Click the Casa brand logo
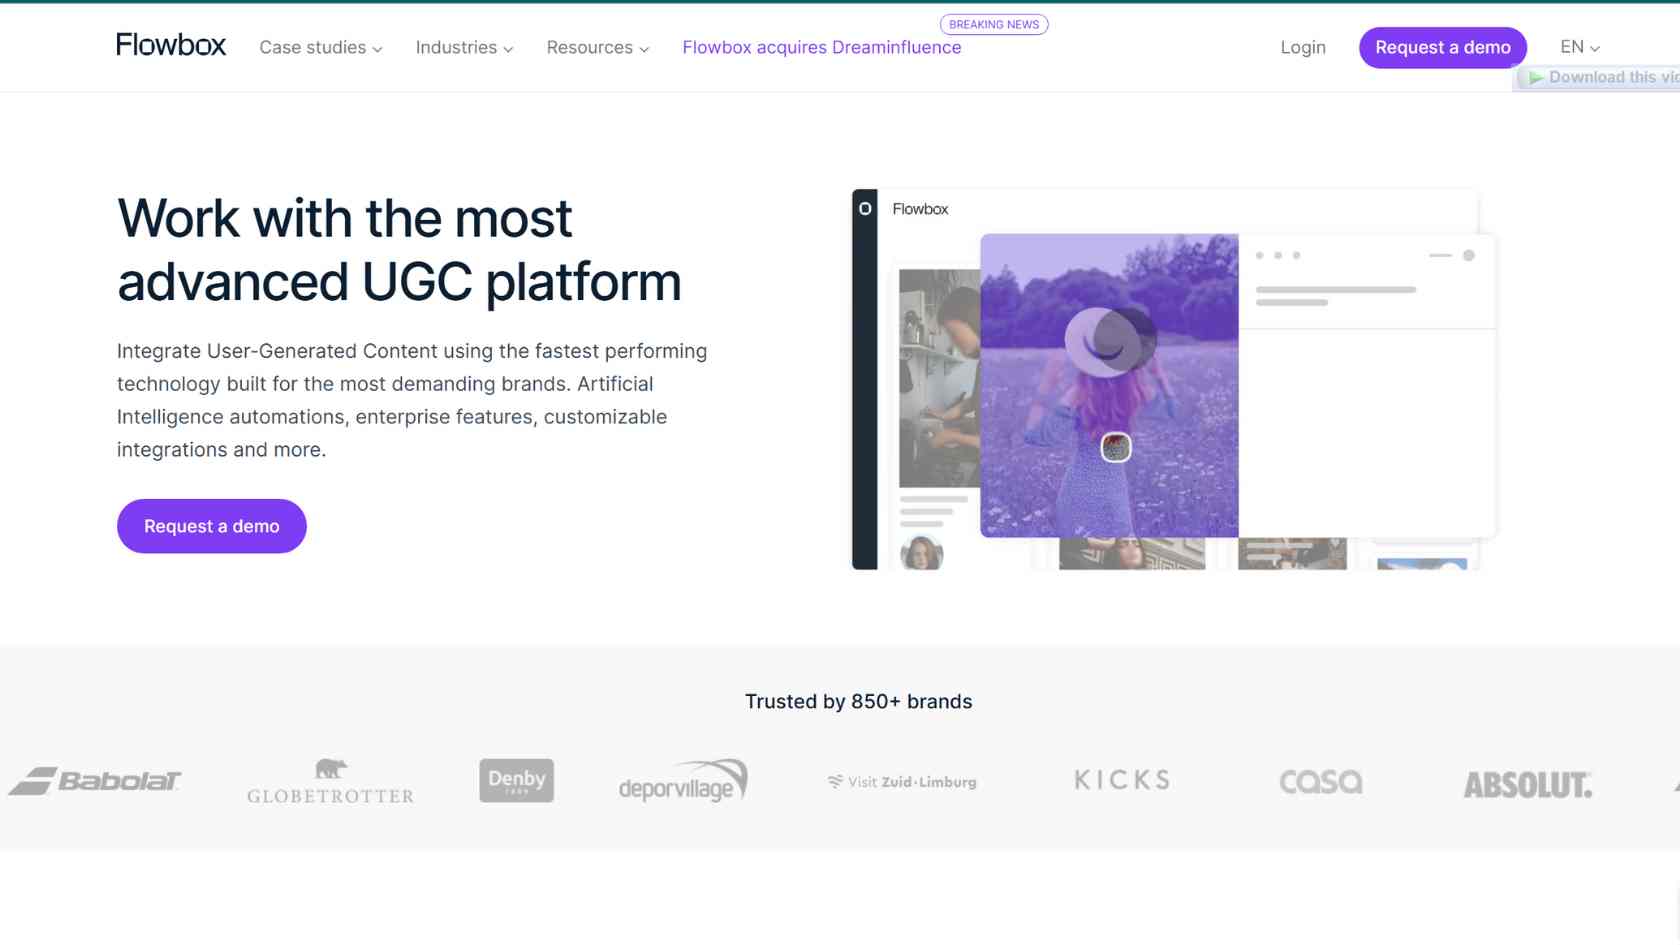 pyautogui.click(x=1320, y=782)
